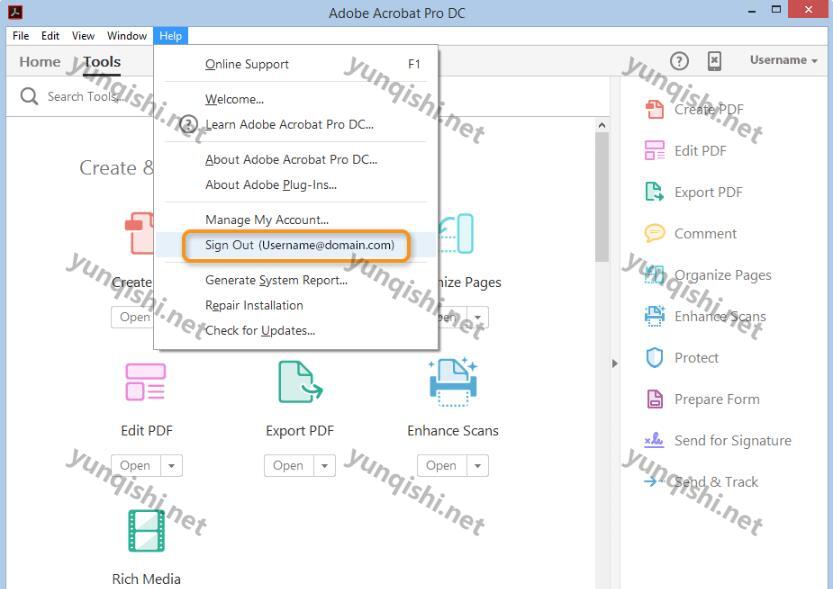Open the File menu

[x=21, y=36]
